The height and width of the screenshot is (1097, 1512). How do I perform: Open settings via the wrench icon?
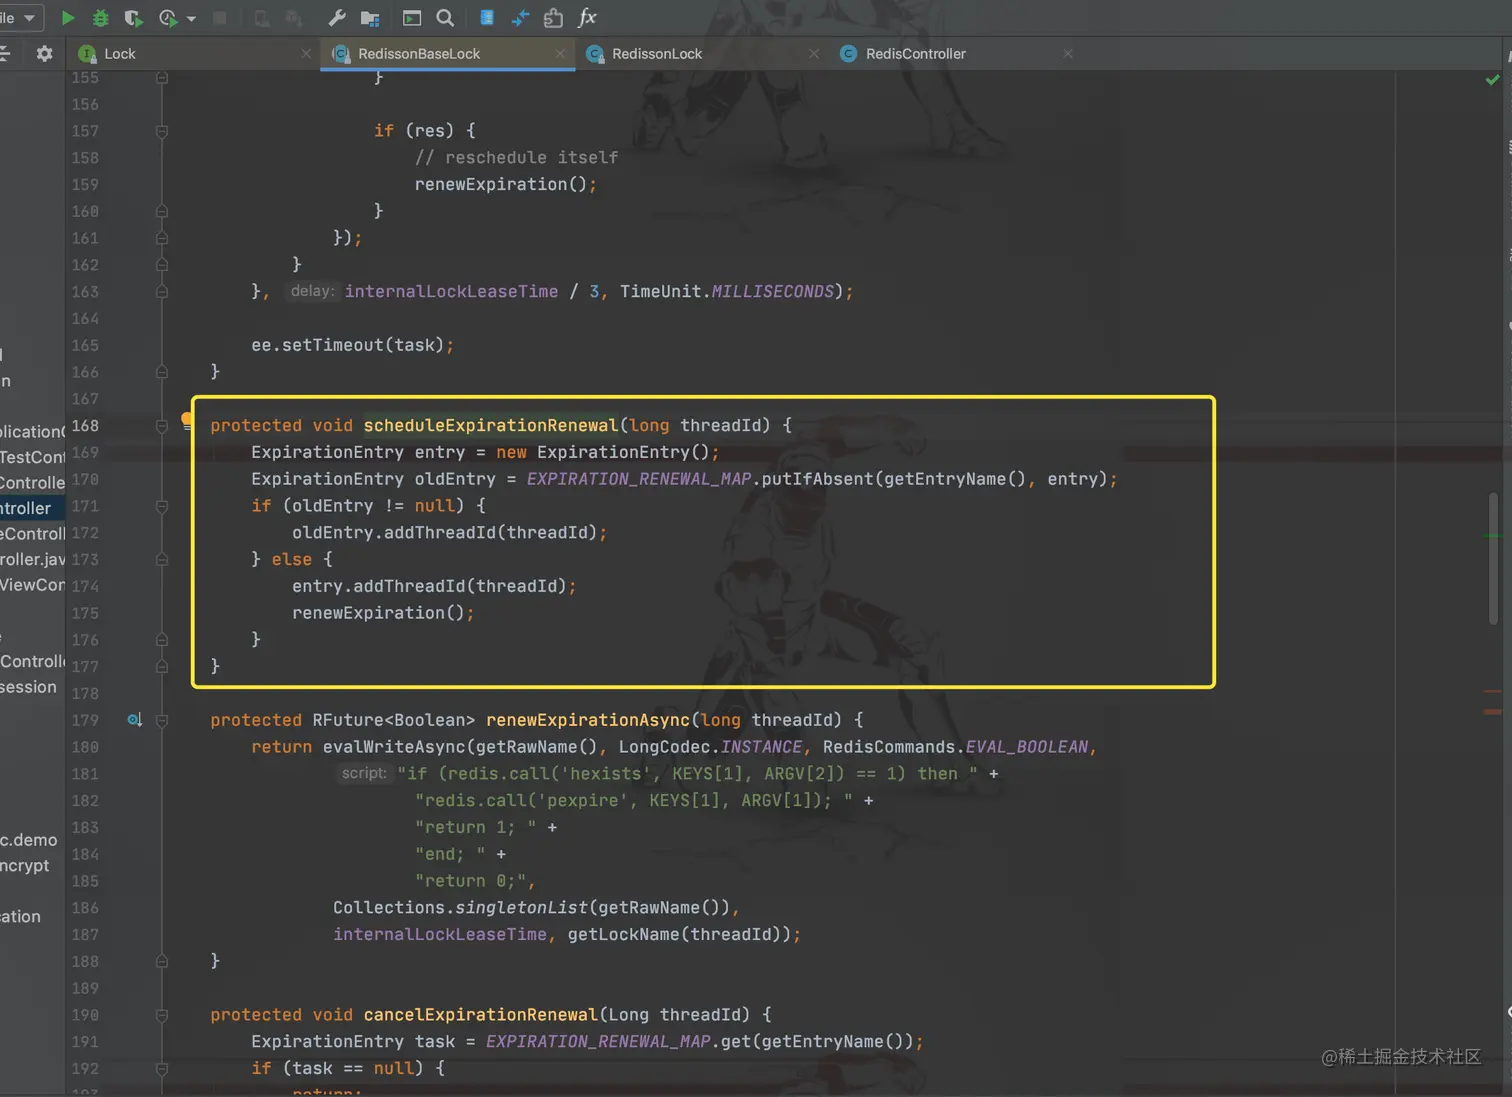click(337, 18)
